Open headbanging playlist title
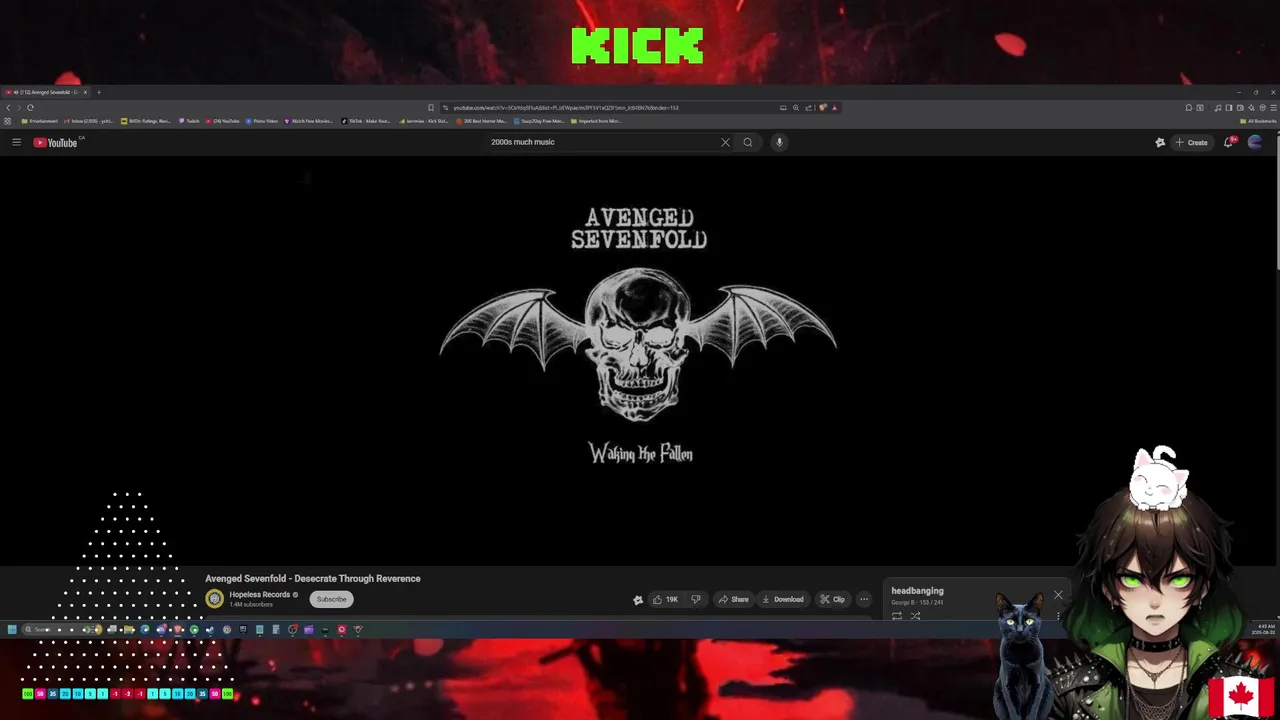 (x=917, y=591)
